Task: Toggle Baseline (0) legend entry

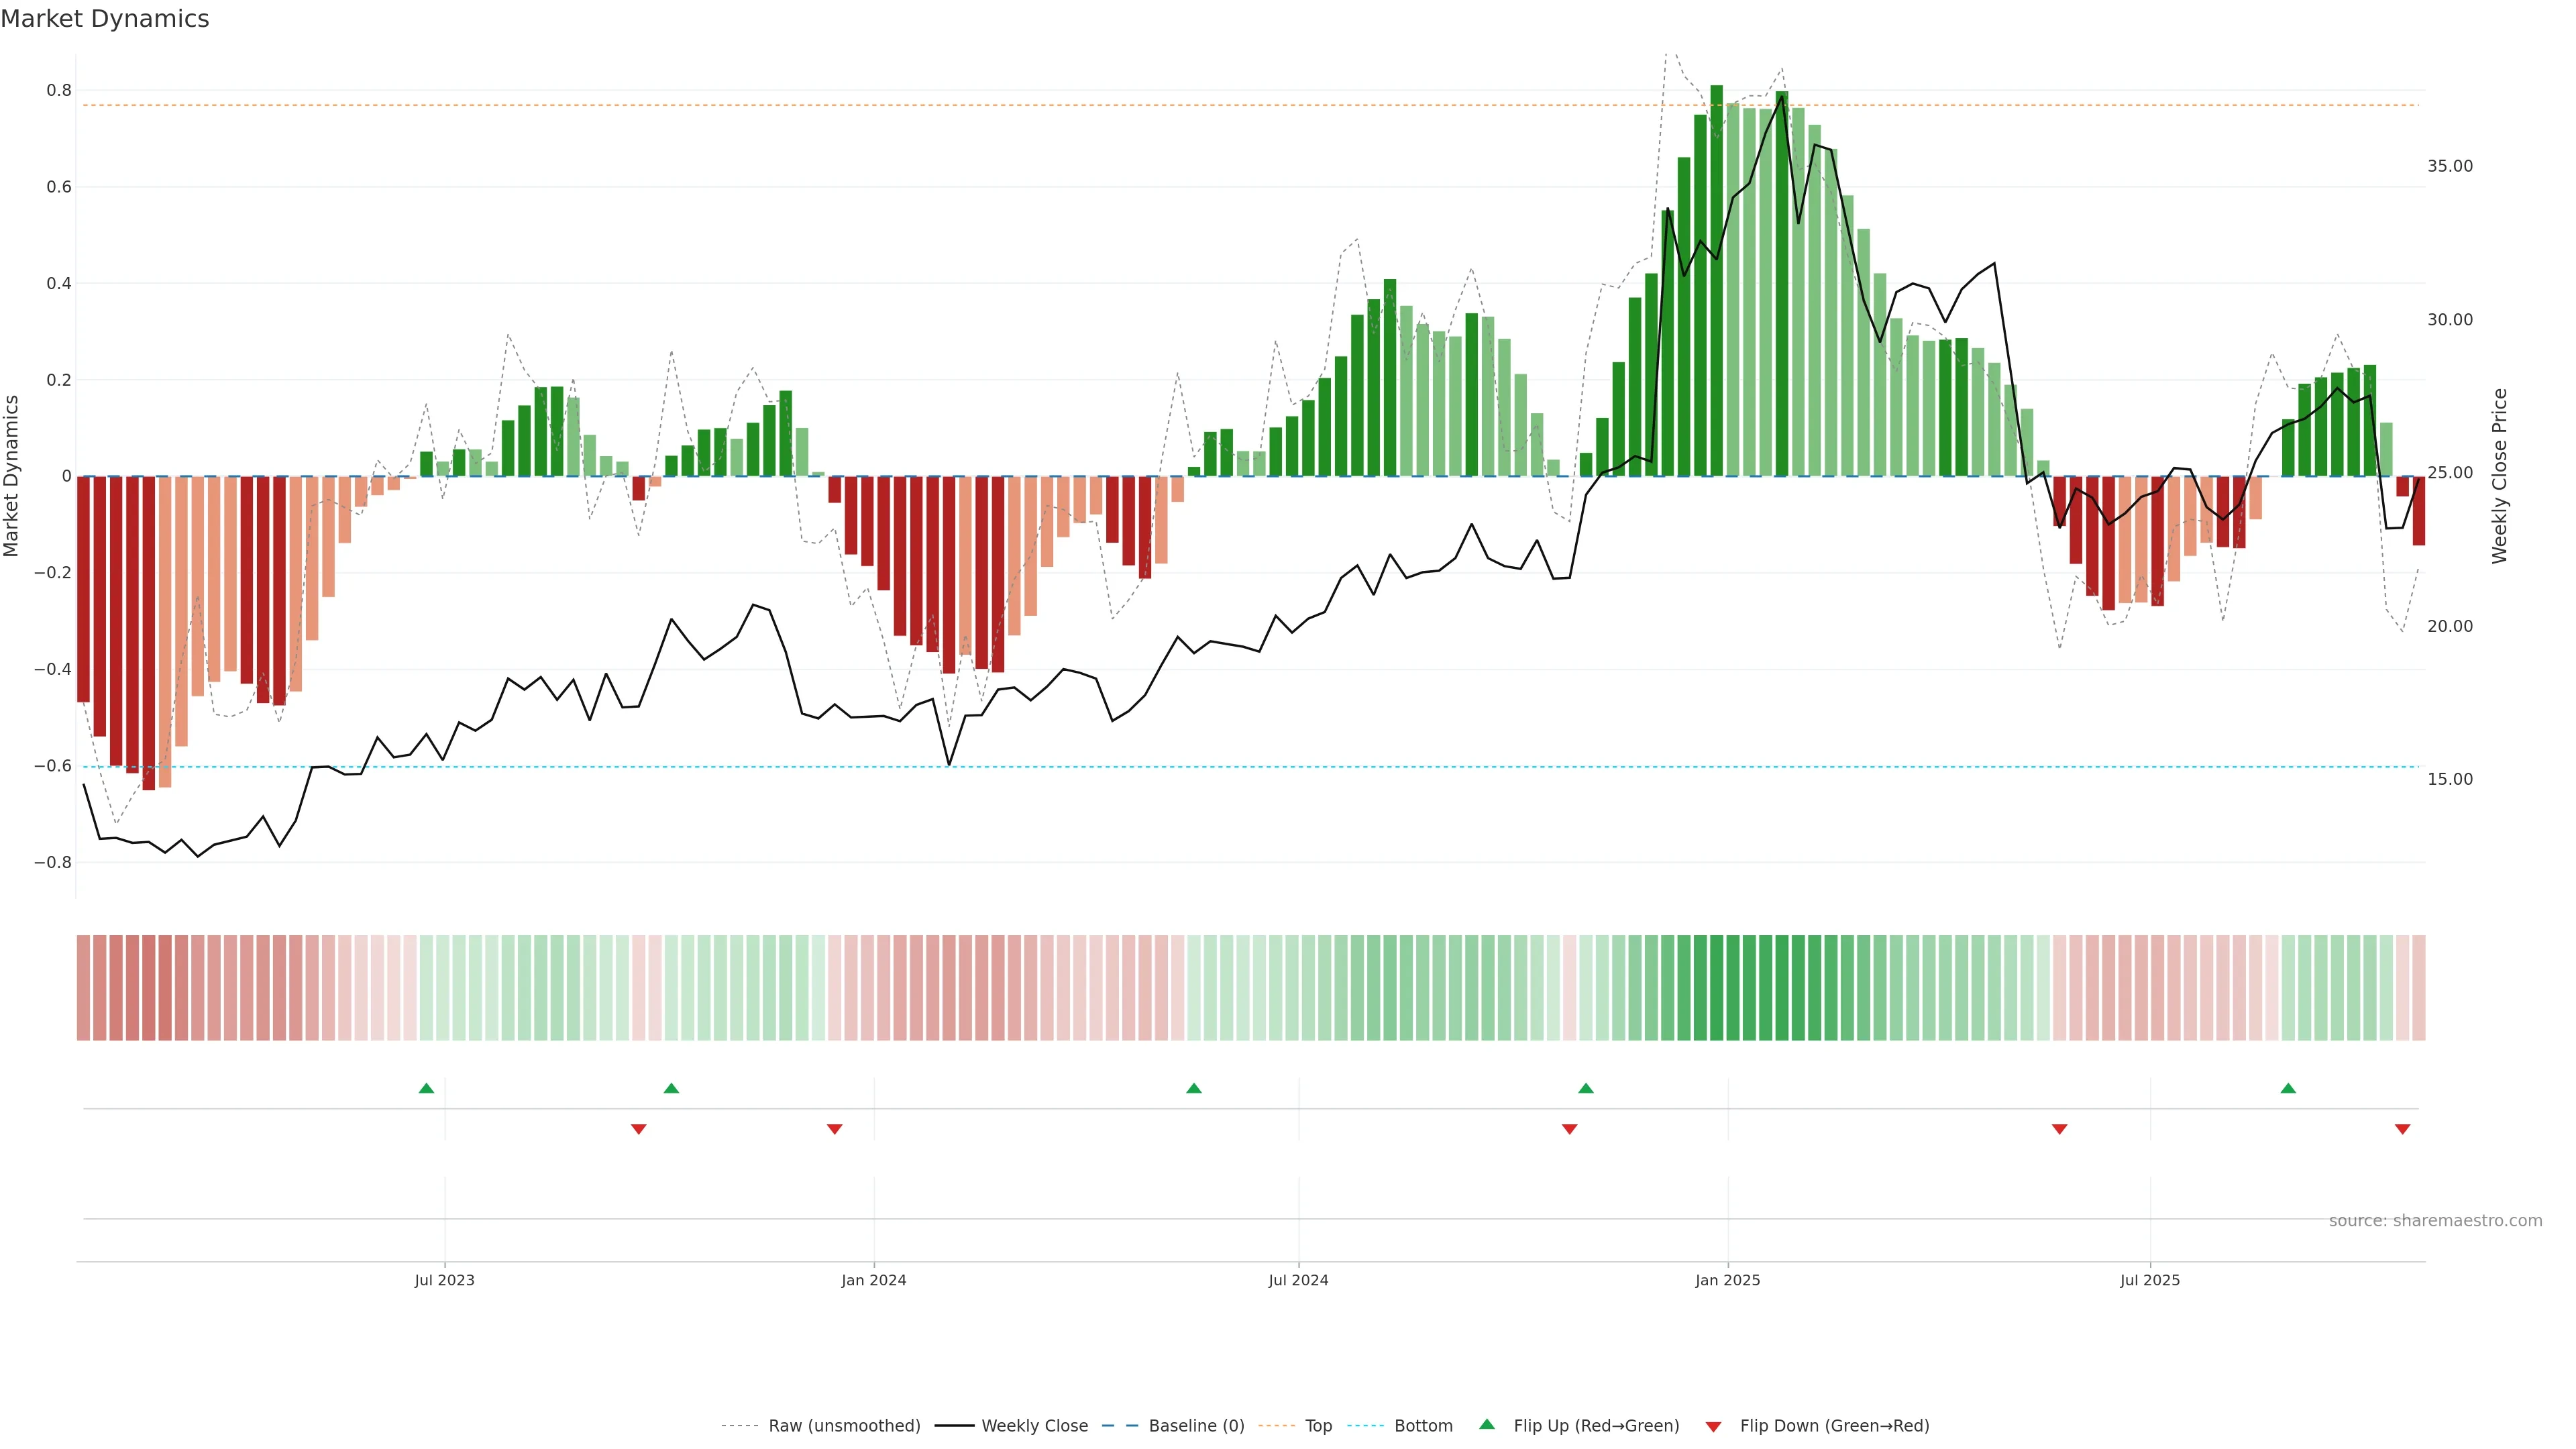Action: point(1196,1426)
